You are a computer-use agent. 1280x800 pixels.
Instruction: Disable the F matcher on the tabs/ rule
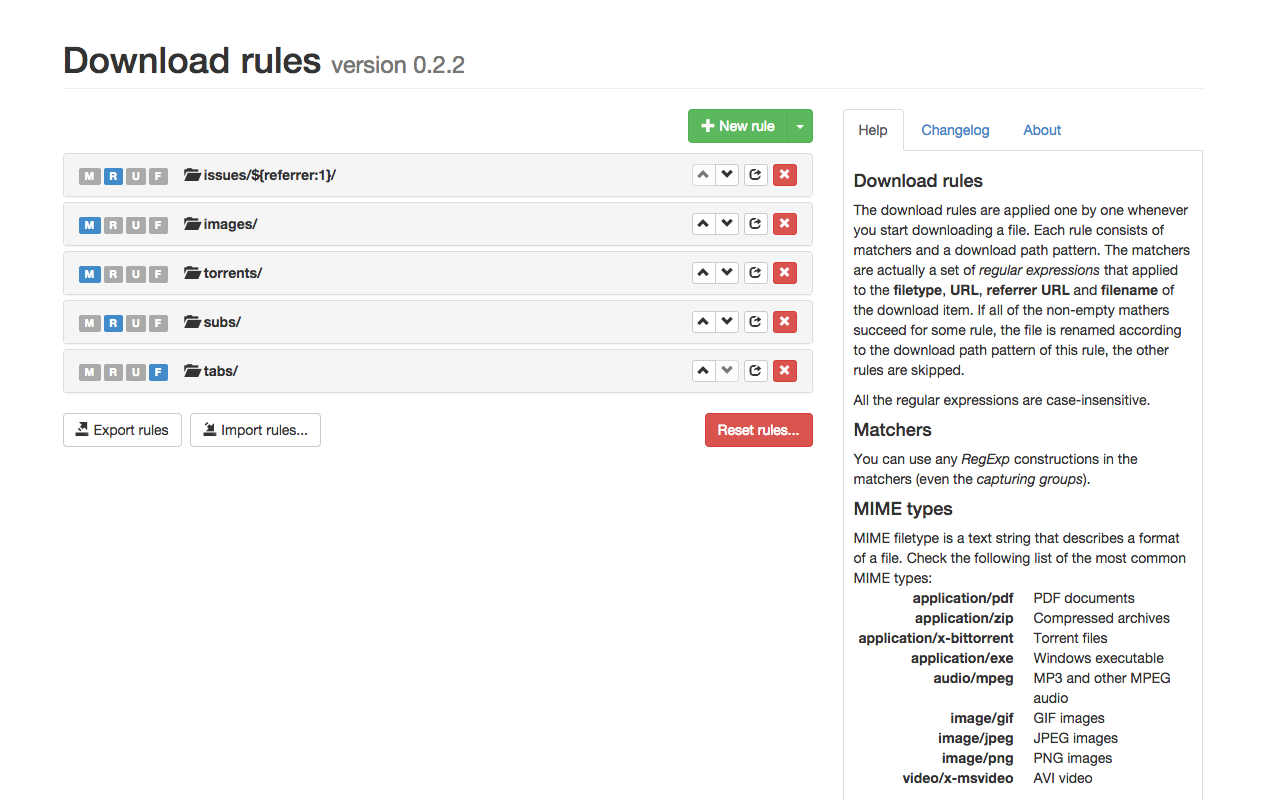tap(158, 371)
